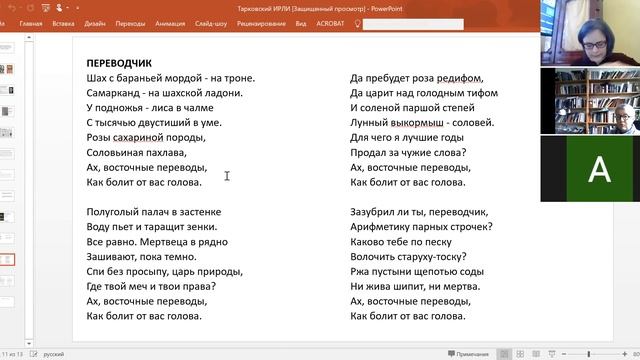
Task: Click slide counter '11 из 13'
Action: pyautogui.click(x=12, y=354)
